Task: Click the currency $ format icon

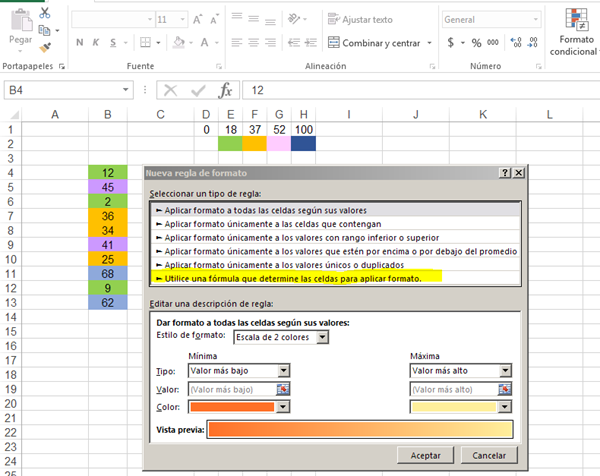Action: (451, 42)
